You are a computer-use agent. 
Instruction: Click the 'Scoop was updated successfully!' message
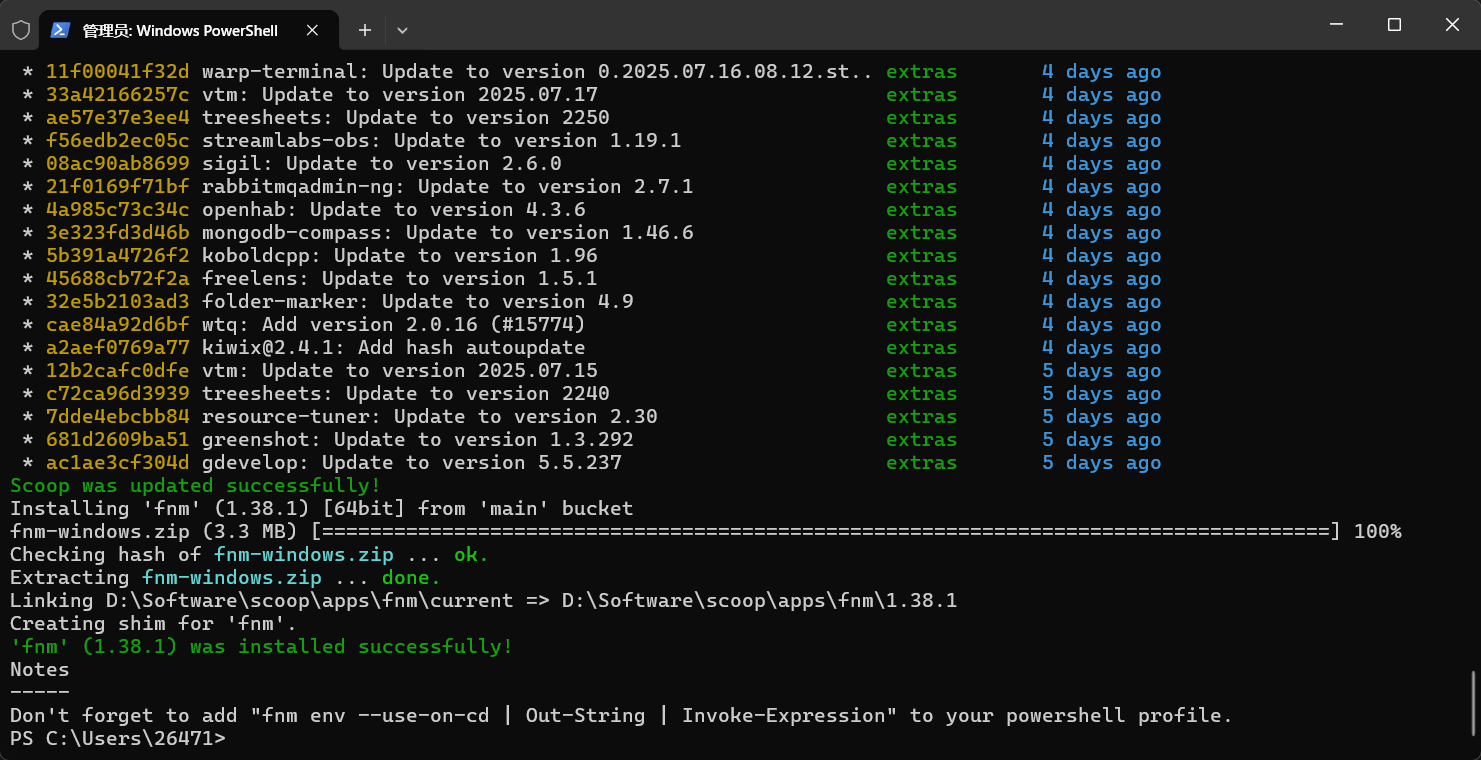[195, 486]
